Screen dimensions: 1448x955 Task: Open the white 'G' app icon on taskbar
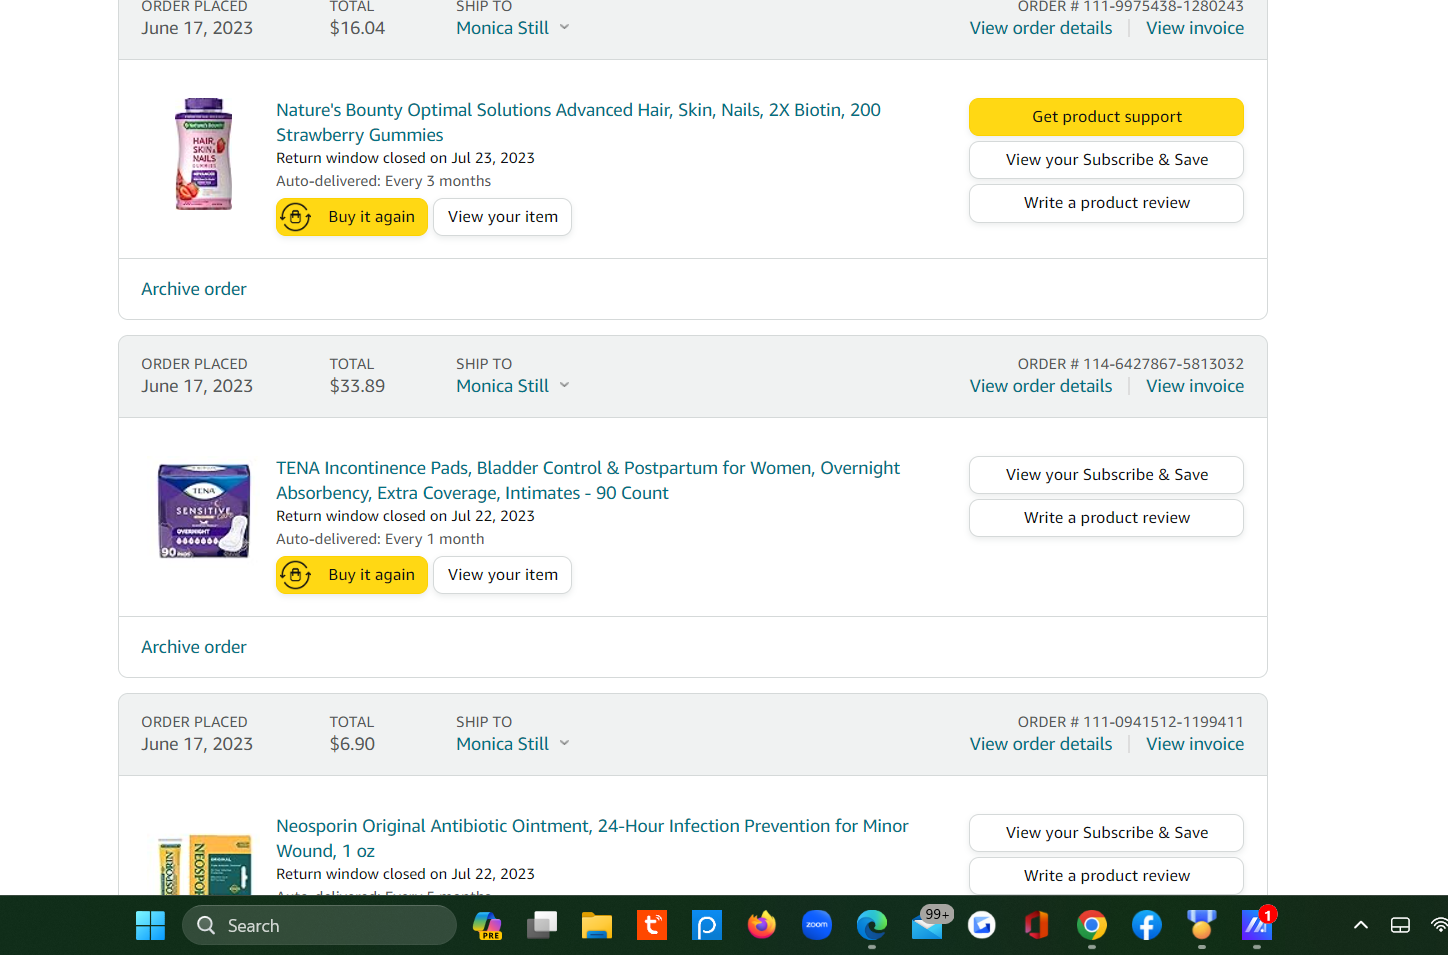[x=982, y=926]
